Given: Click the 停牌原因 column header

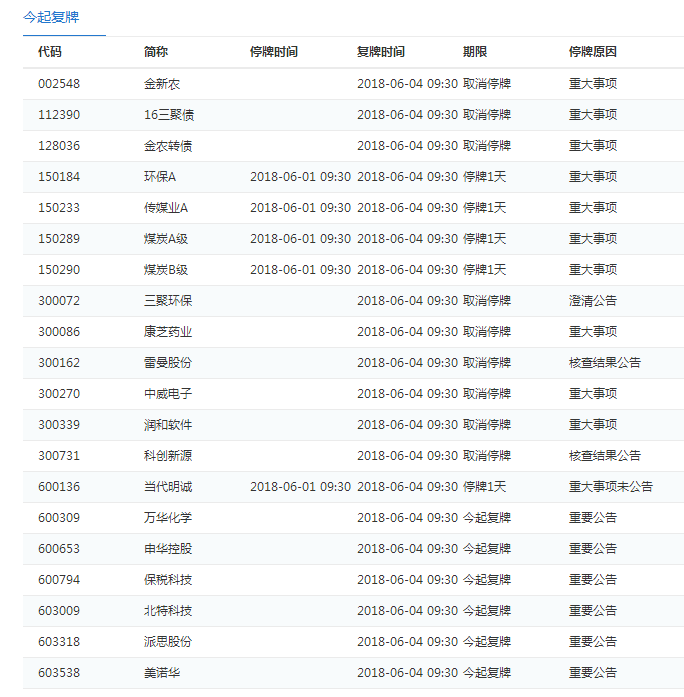Looking at the screenshot, I should click(x=592, y=52).
